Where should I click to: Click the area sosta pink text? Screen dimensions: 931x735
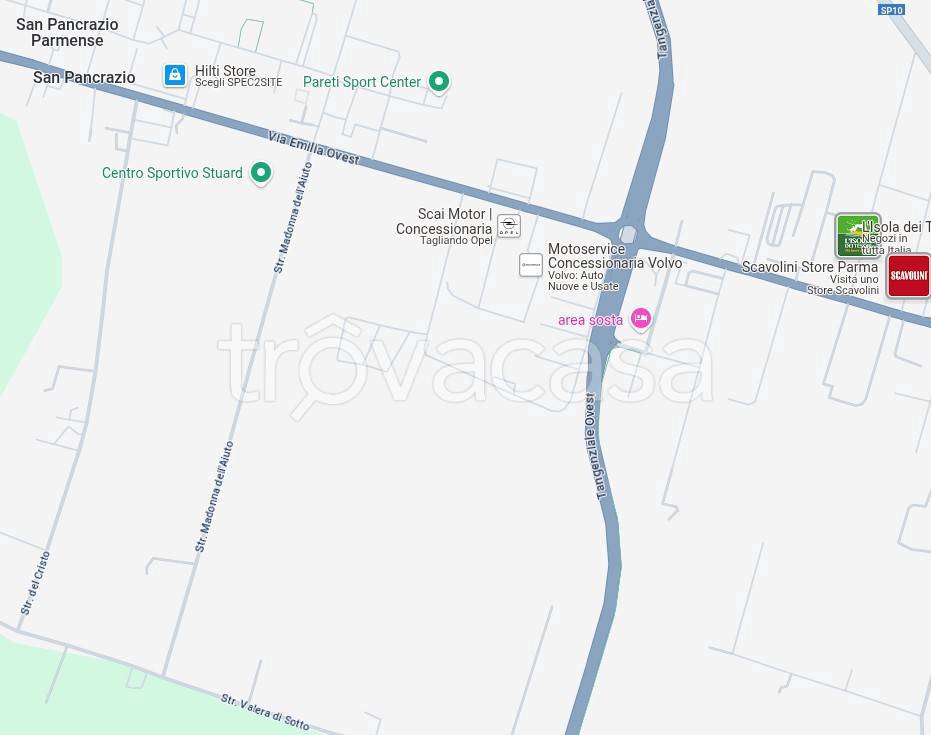(590, 320)
